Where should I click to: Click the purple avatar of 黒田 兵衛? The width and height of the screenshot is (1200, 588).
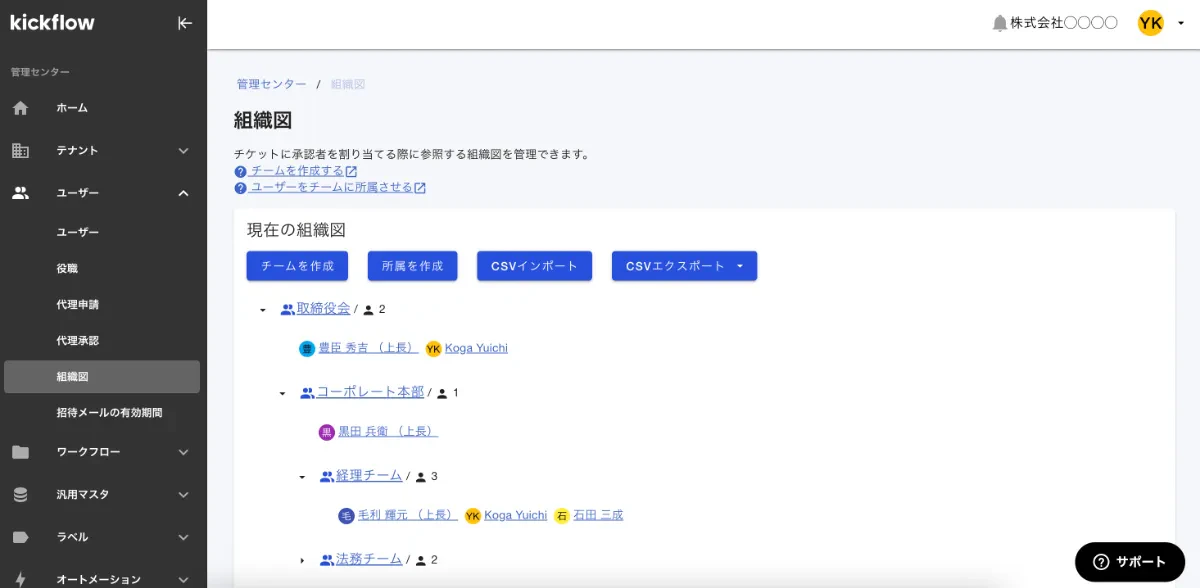coord(327,432)
